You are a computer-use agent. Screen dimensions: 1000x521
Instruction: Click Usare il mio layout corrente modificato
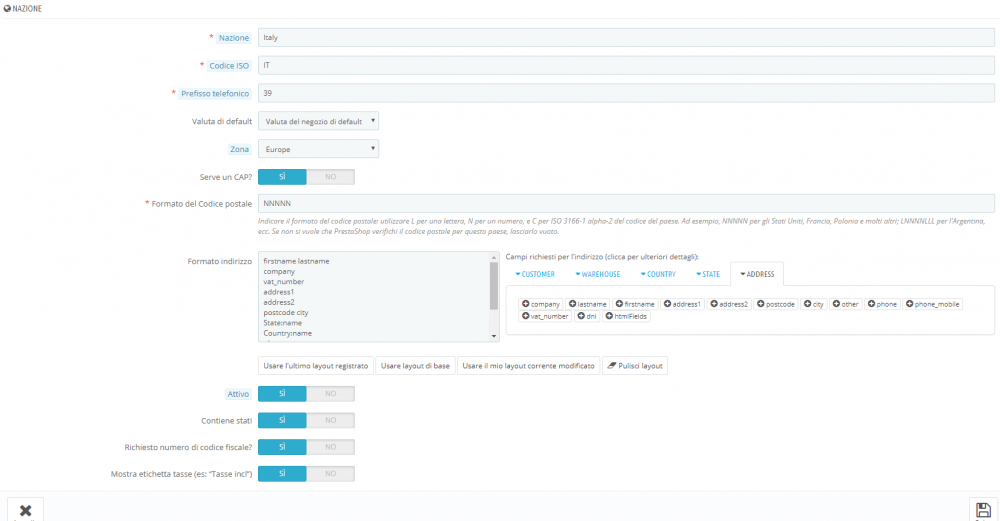click(528, 366)
